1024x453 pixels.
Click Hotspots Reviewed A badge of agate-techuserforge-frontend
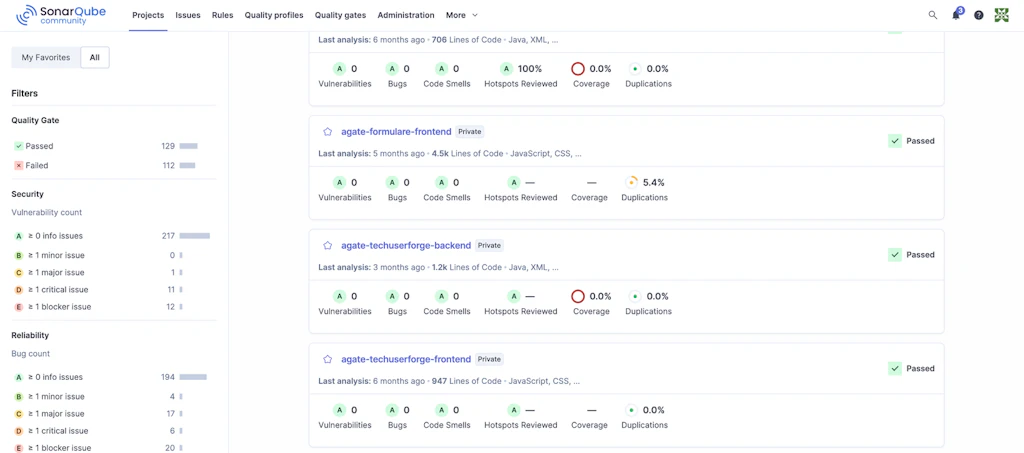point(514,410)
